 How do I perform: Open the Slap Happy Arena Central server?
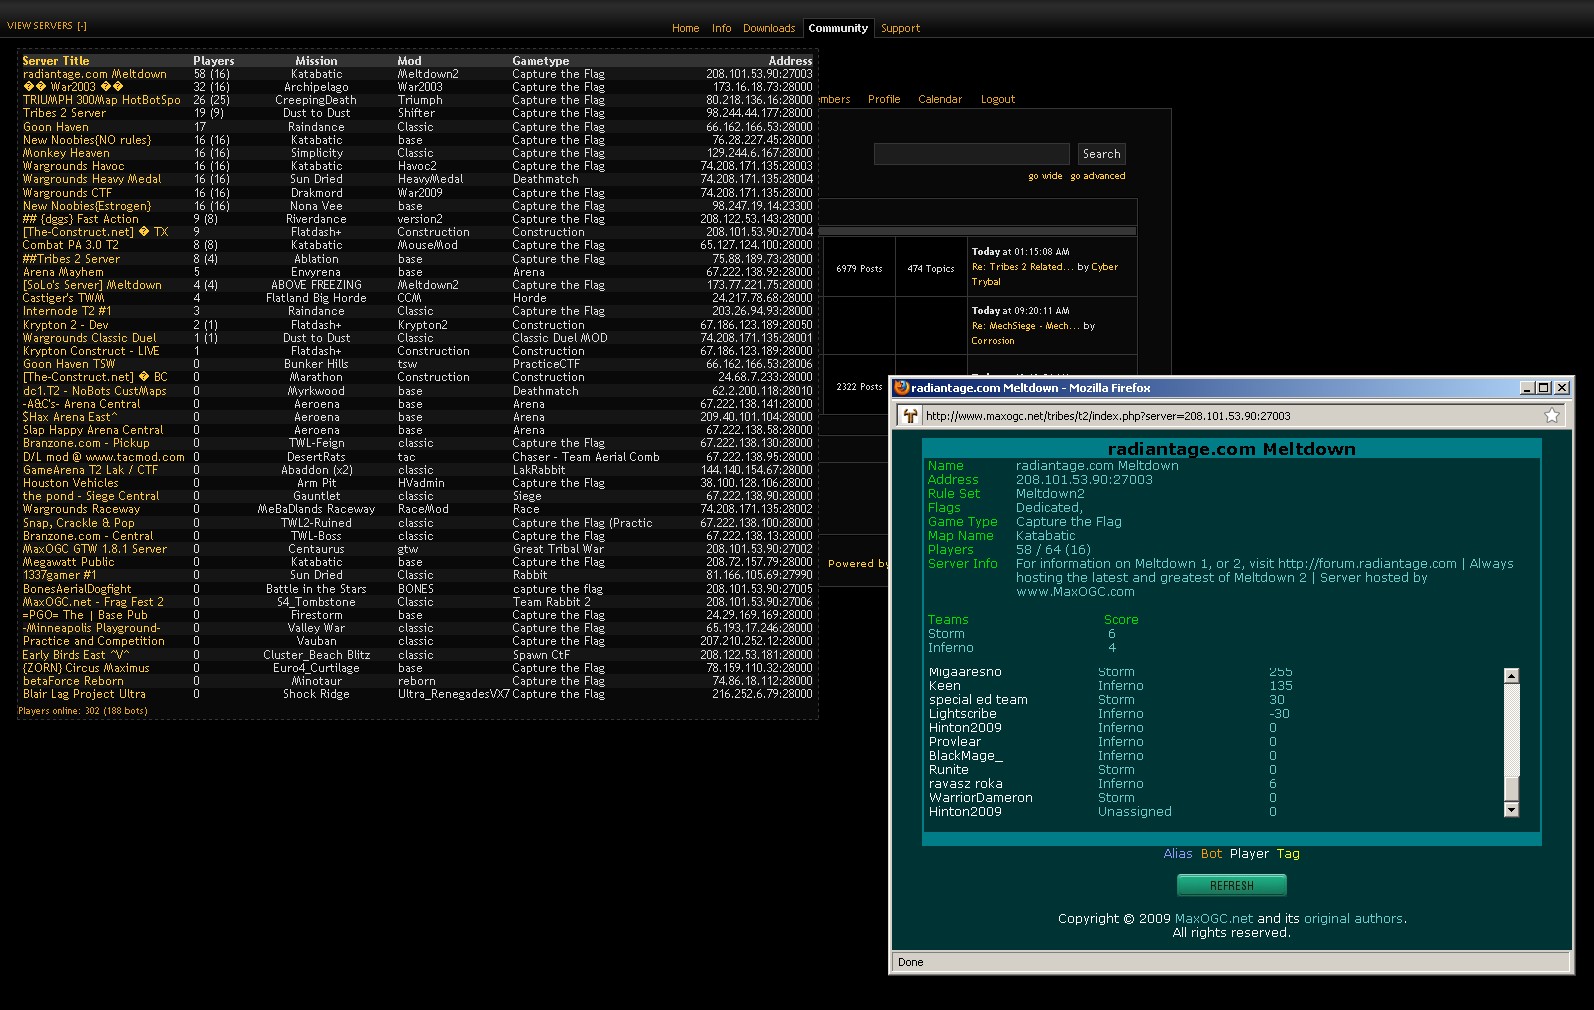pos(93,430)
